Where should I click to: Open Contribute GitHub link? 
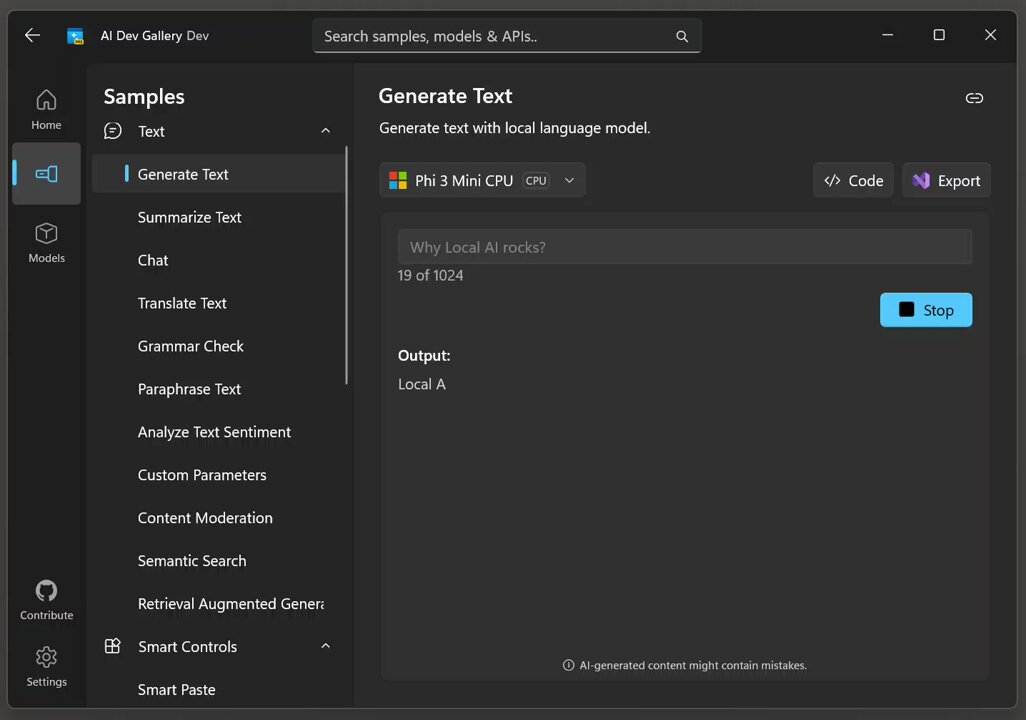pyautogui.click(x=46, y=600)
